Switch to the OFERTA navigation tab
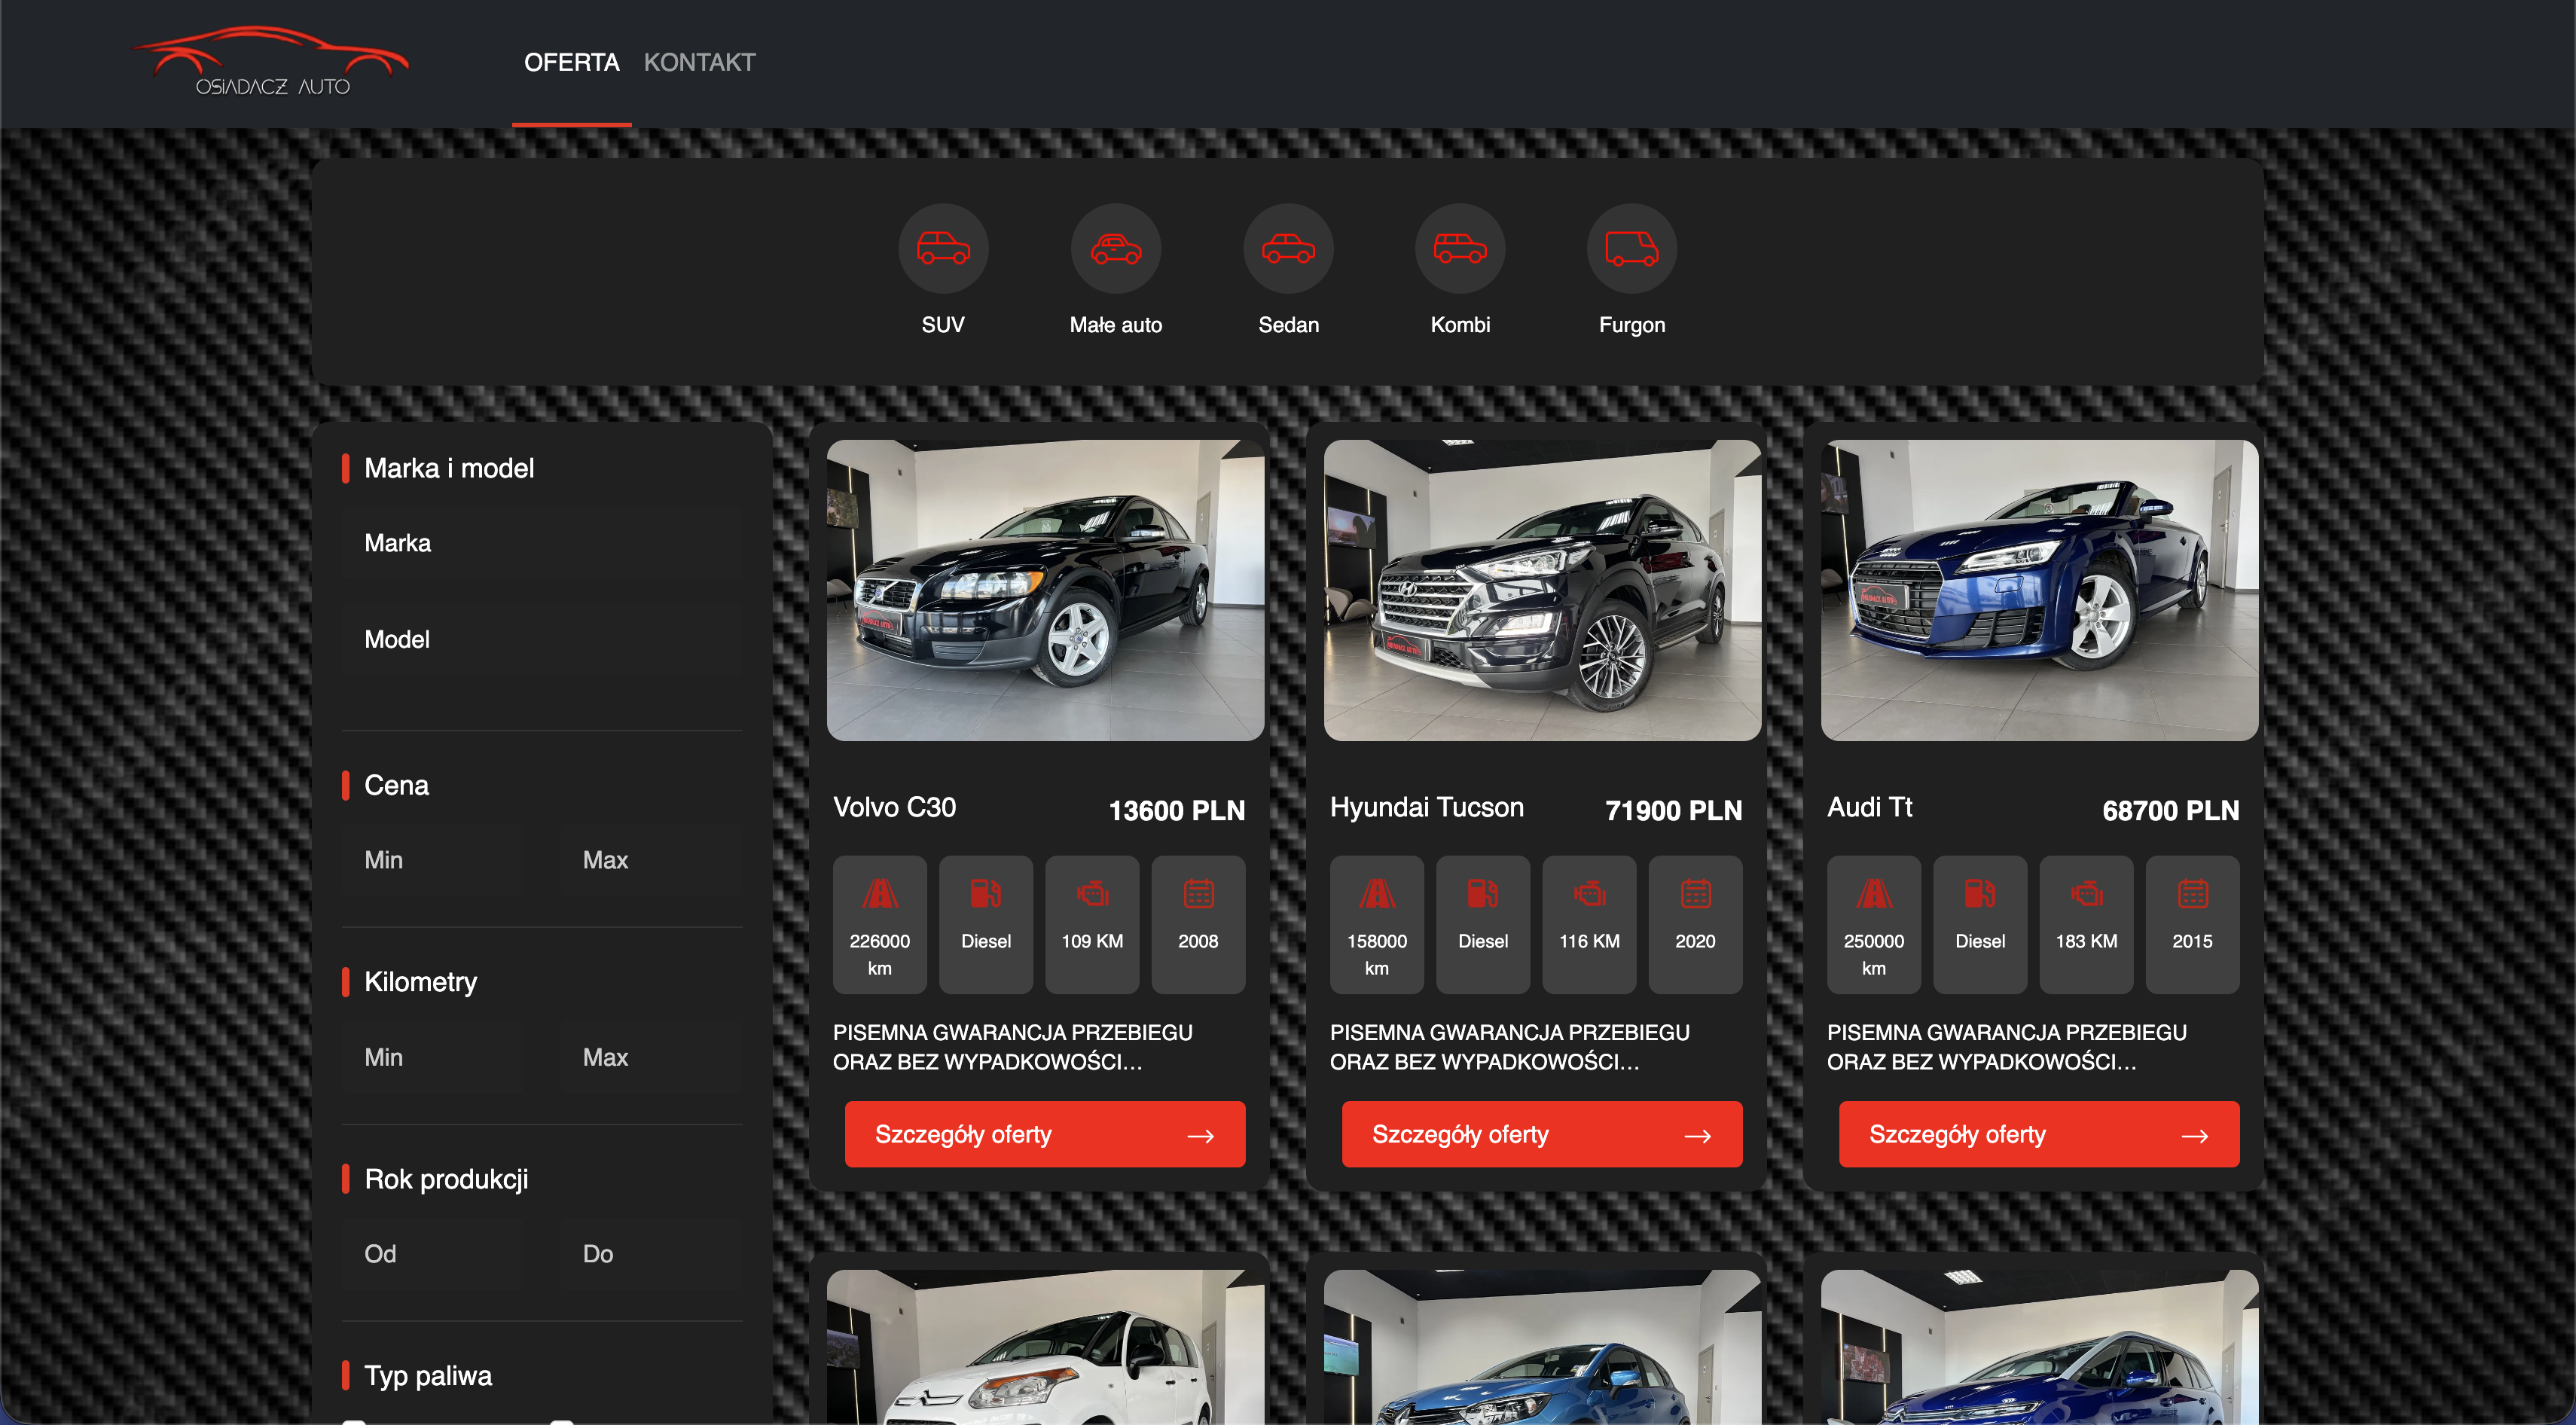2576x1425 pixels. point(572,62)
